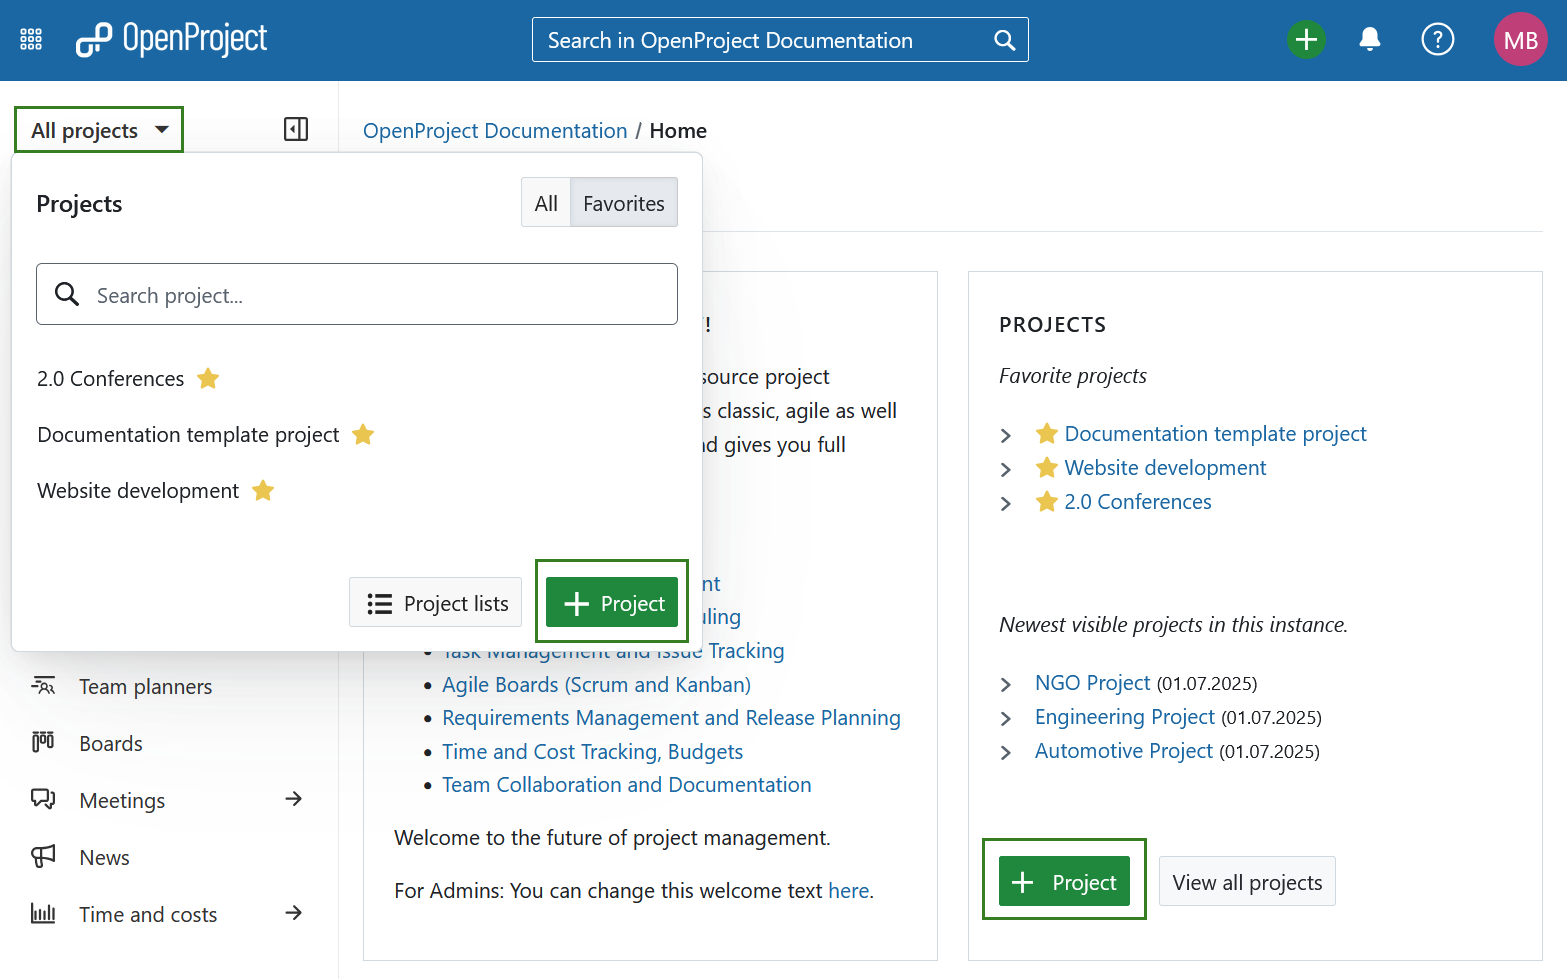Click the Boards sidebar icon
The height and width of the screenshot is (979, 1567).
click(x=43, y=742)
